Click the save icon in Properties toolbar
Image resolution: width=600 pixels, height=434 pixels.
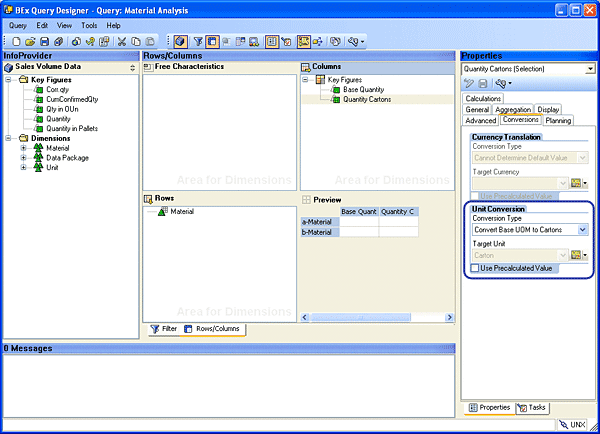pyautogui.click(x=482, y=83)
